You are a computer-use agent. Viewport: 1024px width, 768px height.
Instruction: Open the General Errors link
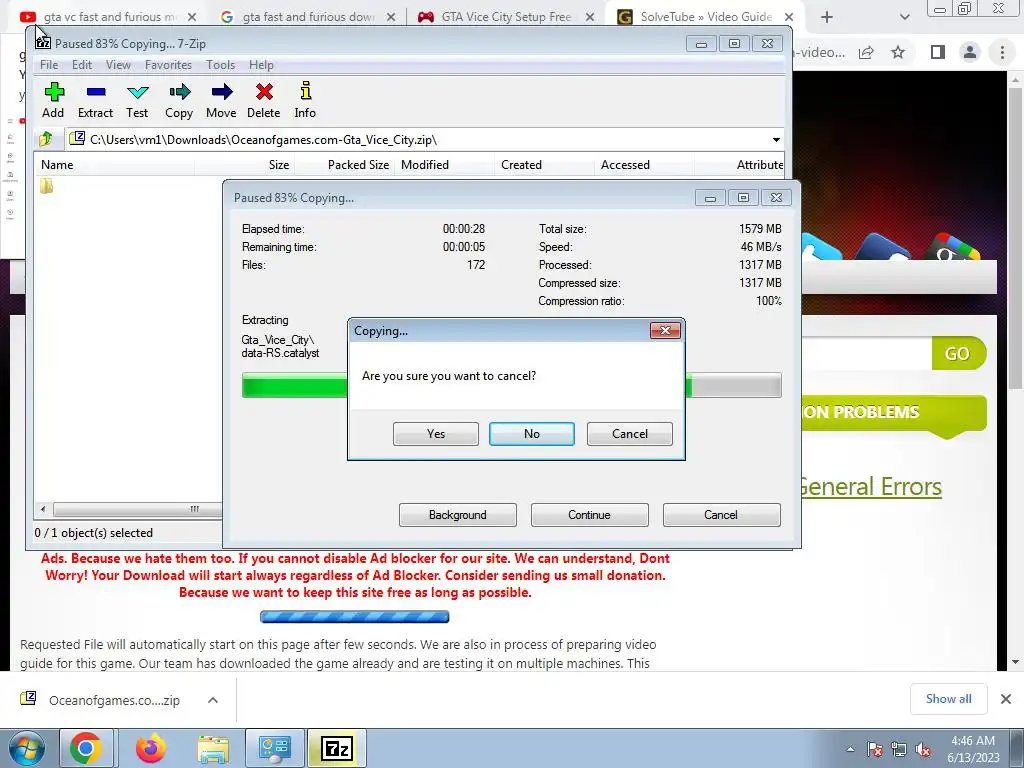coord(869,487)
